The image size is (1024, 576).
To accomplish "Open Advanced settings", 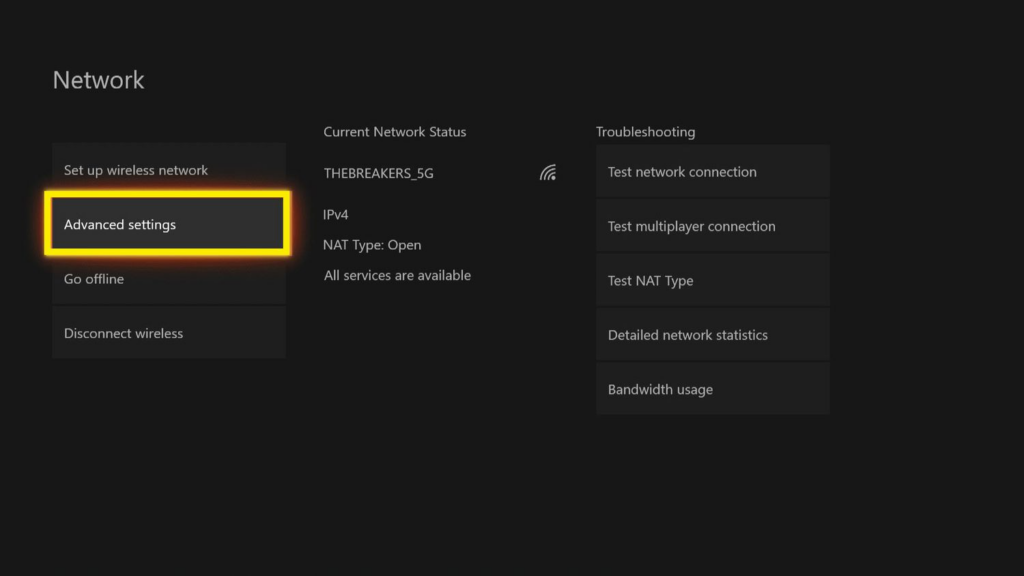I will [x=167, y=224].
